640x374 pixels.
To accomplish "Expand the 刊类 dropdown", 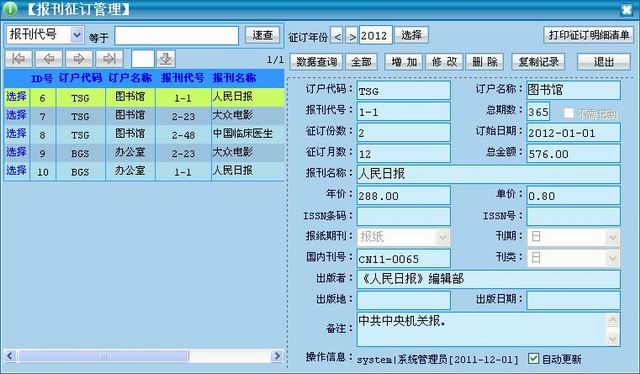I will [612, 258].
